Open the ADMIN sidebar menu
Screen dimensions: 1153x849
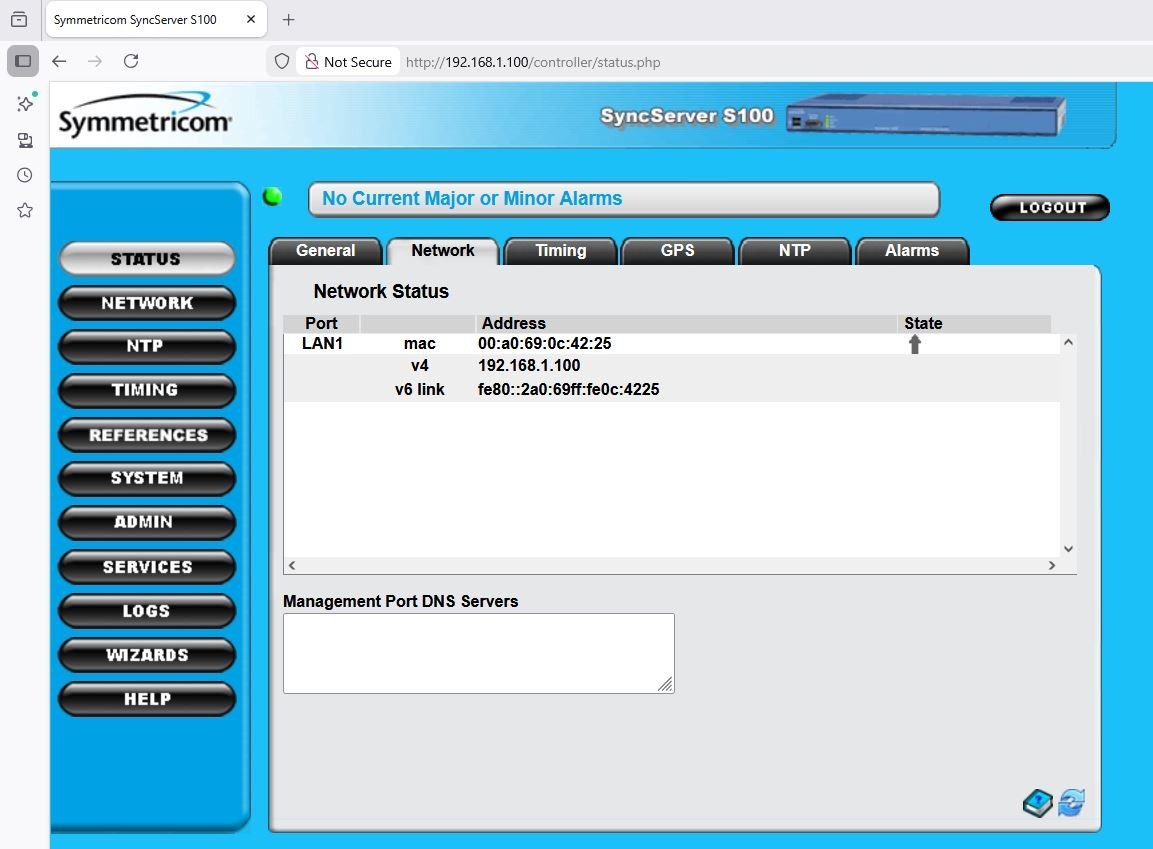(x=146, y=522)
